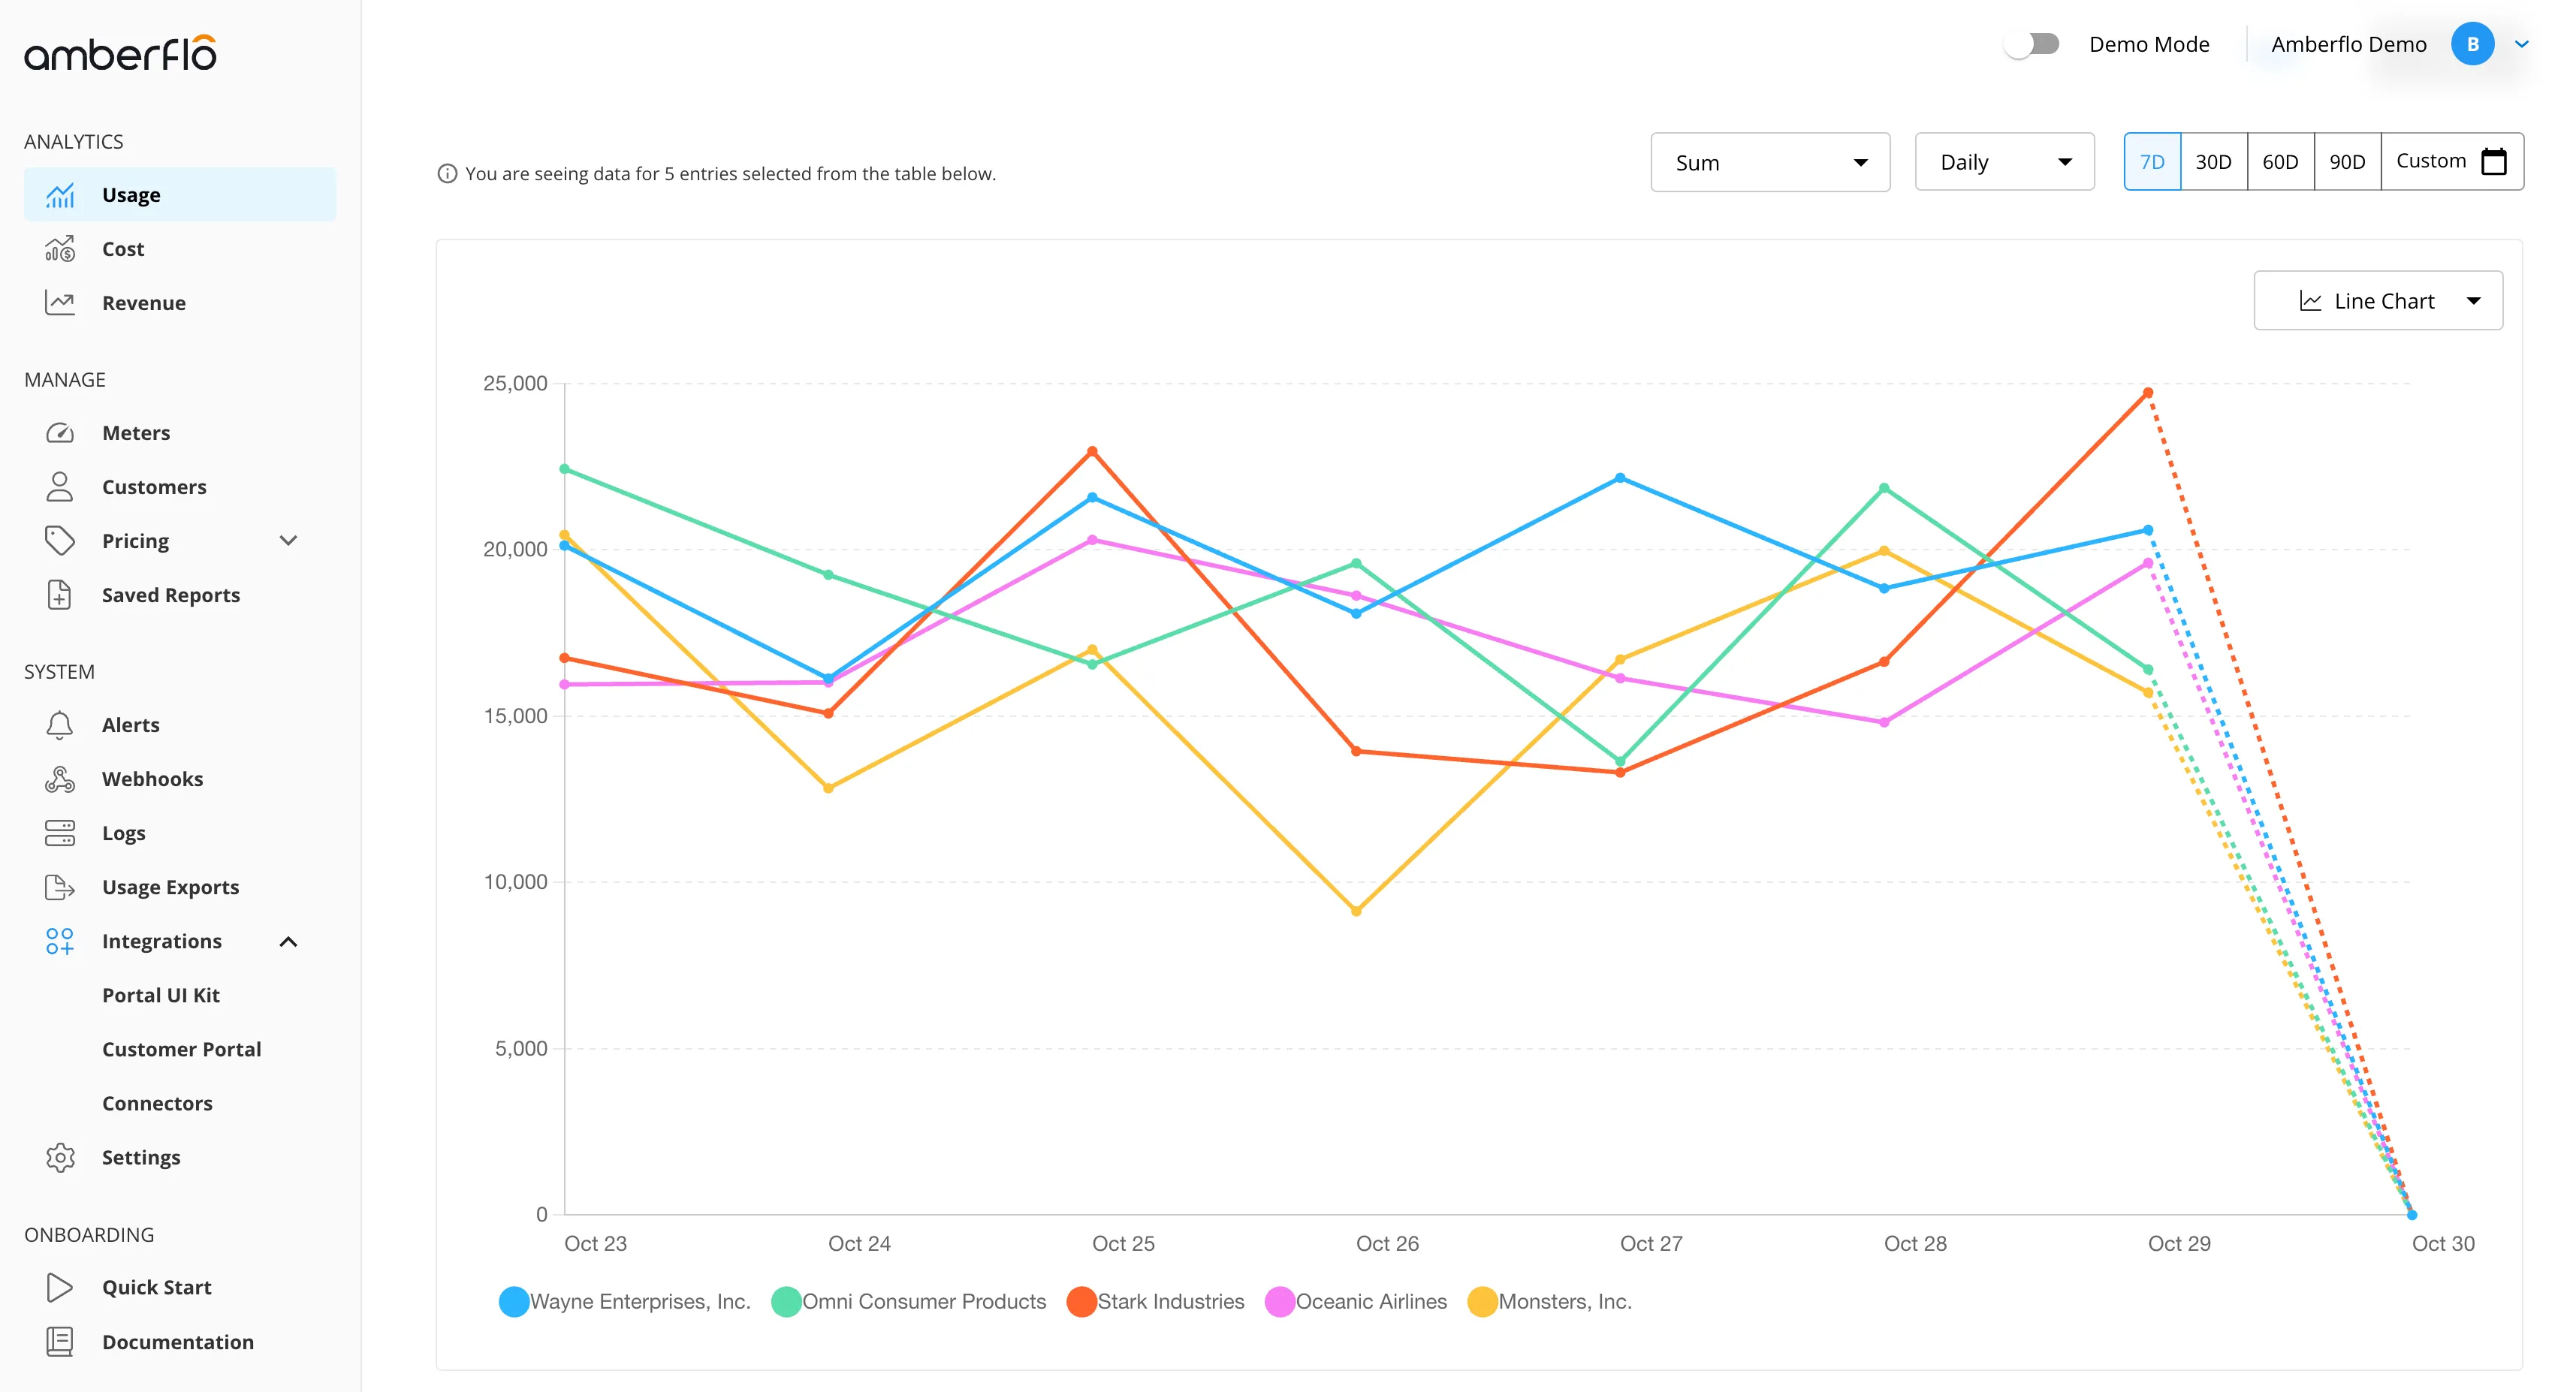Click the Logs server icon

(60, 833)
